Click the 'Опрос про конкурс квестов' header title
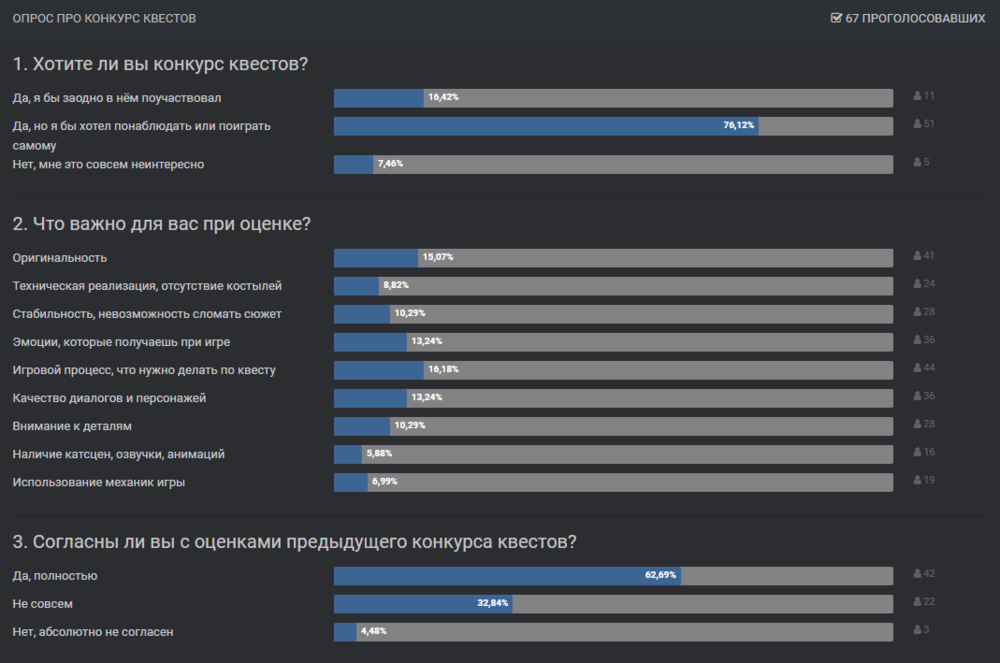Image resolution: width=1000 pixels, height=663 pixels. tap(104, 19)
